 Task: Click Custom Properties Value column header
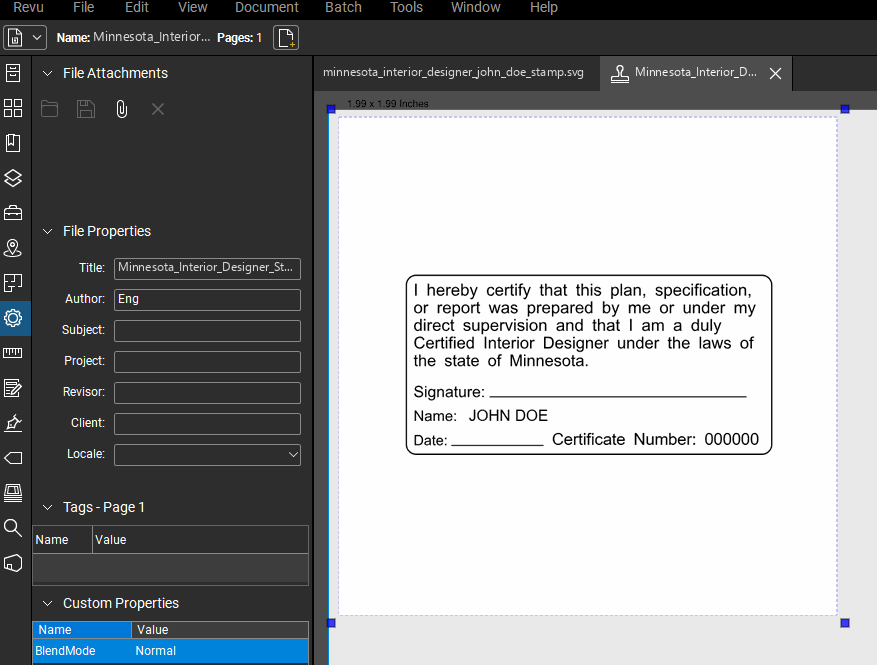[220, 630]
